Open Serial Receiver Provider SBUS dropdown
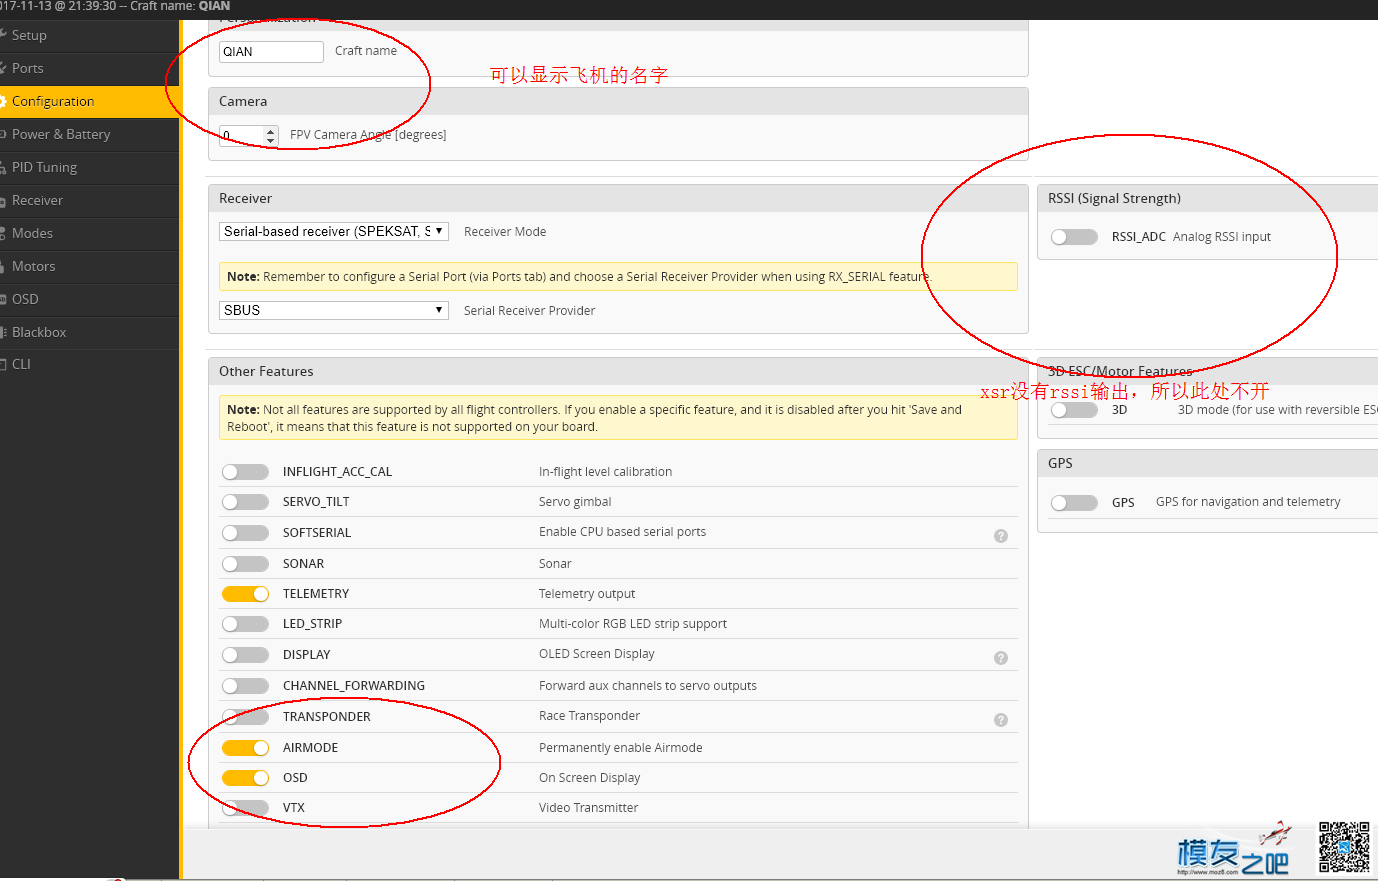Image resolution: width=1378 pixels, height=881 pixels. [x=334, y=310]
